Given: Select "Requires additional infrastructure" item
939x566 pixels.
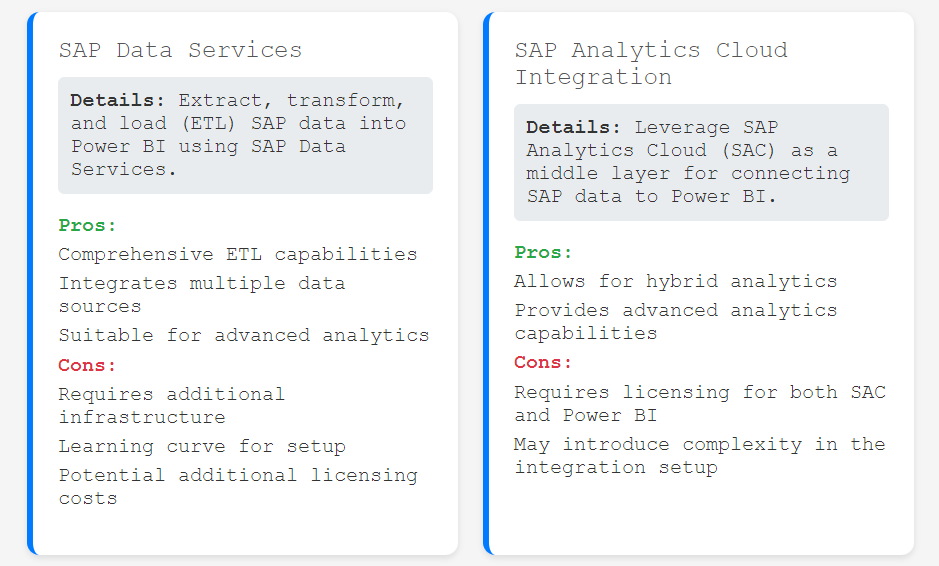Looking at the screenshot, I should pyautogui.click(x=171, y=405).
